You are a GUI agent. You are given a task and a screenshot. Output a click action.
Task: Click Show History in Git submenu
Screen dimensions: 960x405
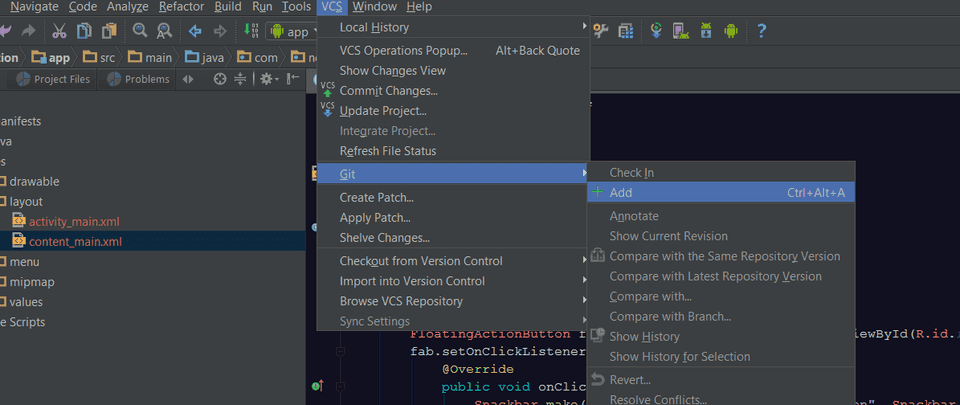coord(644,337)
